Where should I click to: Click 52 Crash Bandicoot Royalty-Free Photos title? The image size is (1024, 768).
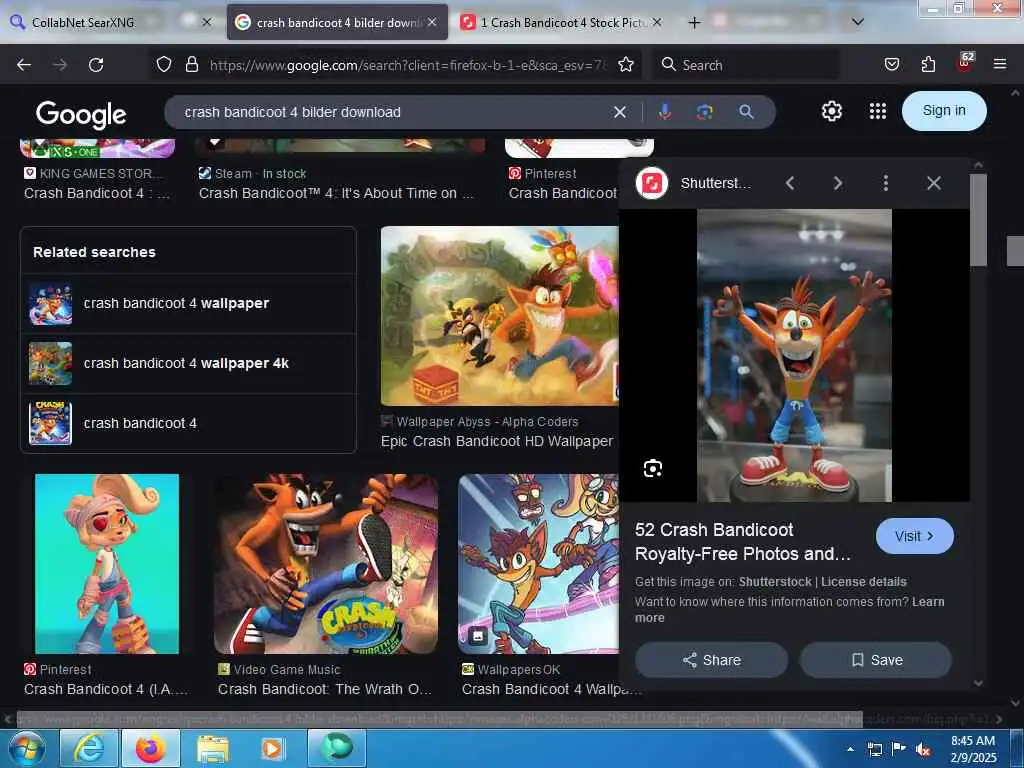click(743, 541)
